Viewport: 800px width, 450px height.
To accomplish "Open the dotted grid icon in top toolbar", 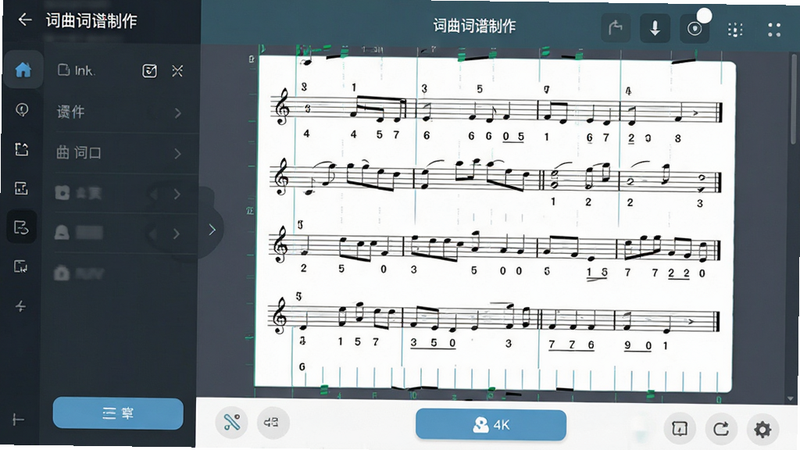I will (x=735, y=30).
